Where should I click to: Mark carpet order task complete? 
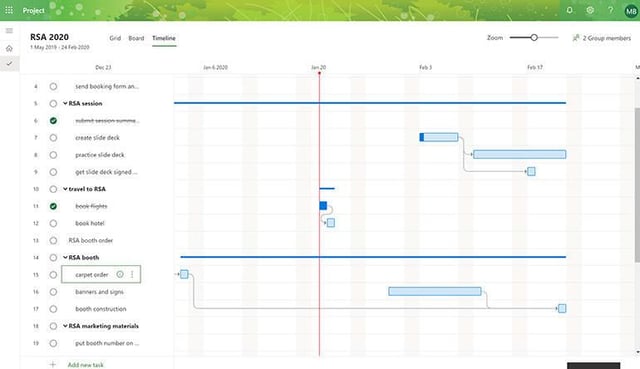click(53, 275)
